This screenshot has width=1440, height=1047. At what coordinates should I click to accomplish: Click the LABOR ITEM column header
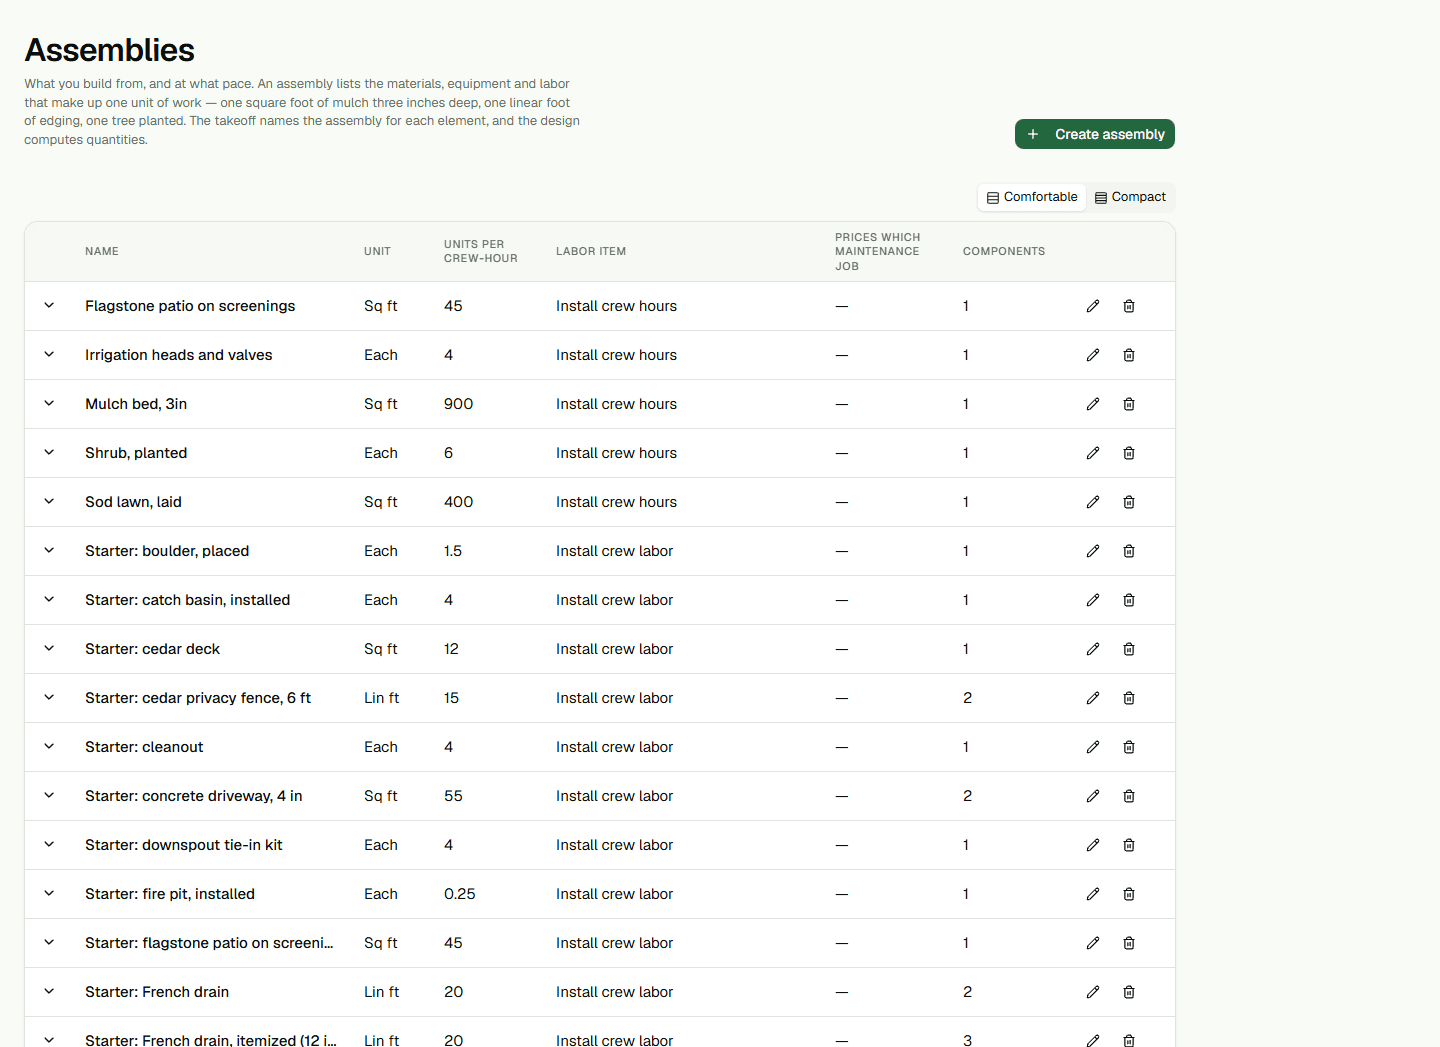pyautogui.click(x=591, y=251)
